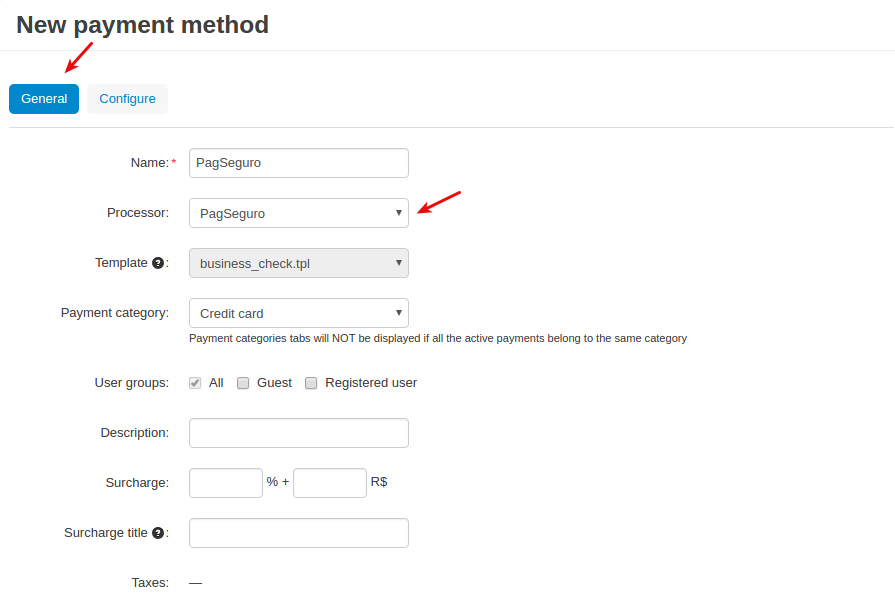Click the Surcharge title help icon
The image size is (895, 601).
click(x=158, y=533)
